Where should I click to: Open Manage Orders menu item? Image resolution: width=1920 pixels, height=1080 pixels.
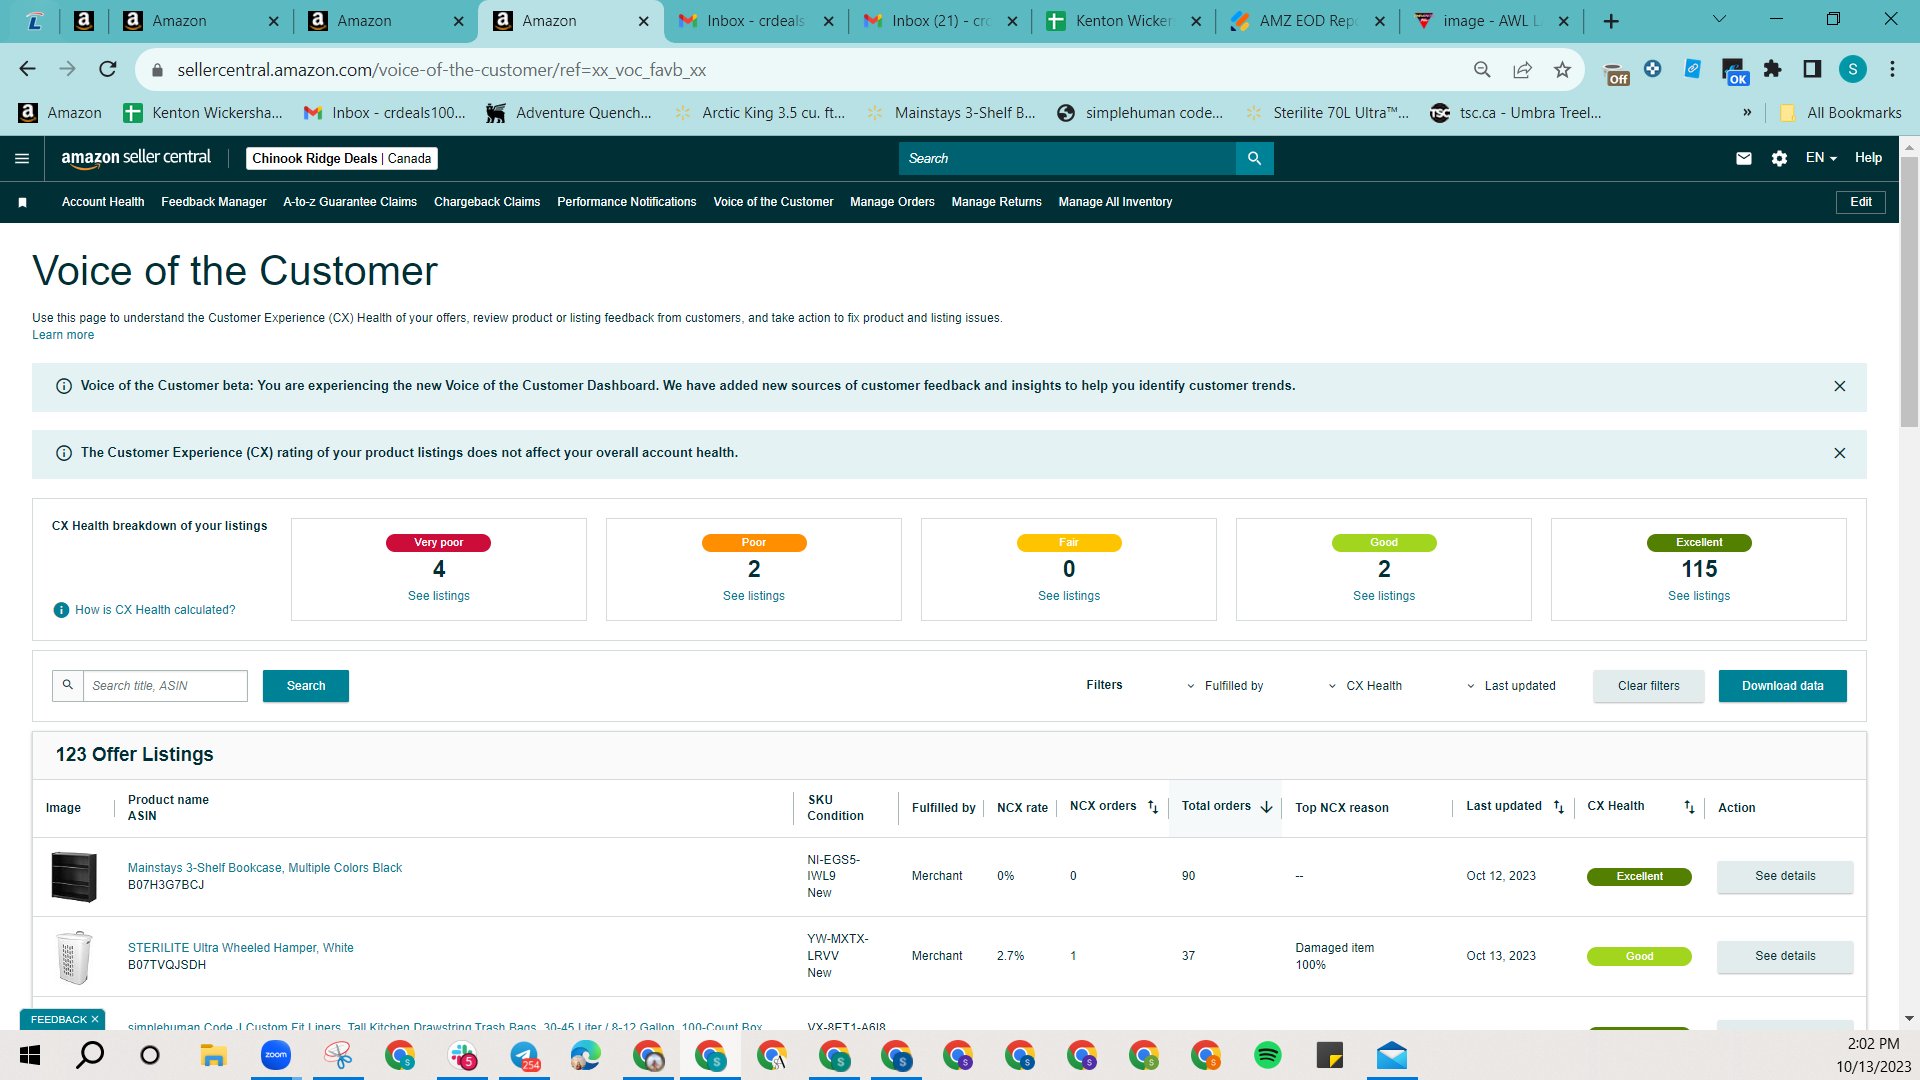(892, 202)
